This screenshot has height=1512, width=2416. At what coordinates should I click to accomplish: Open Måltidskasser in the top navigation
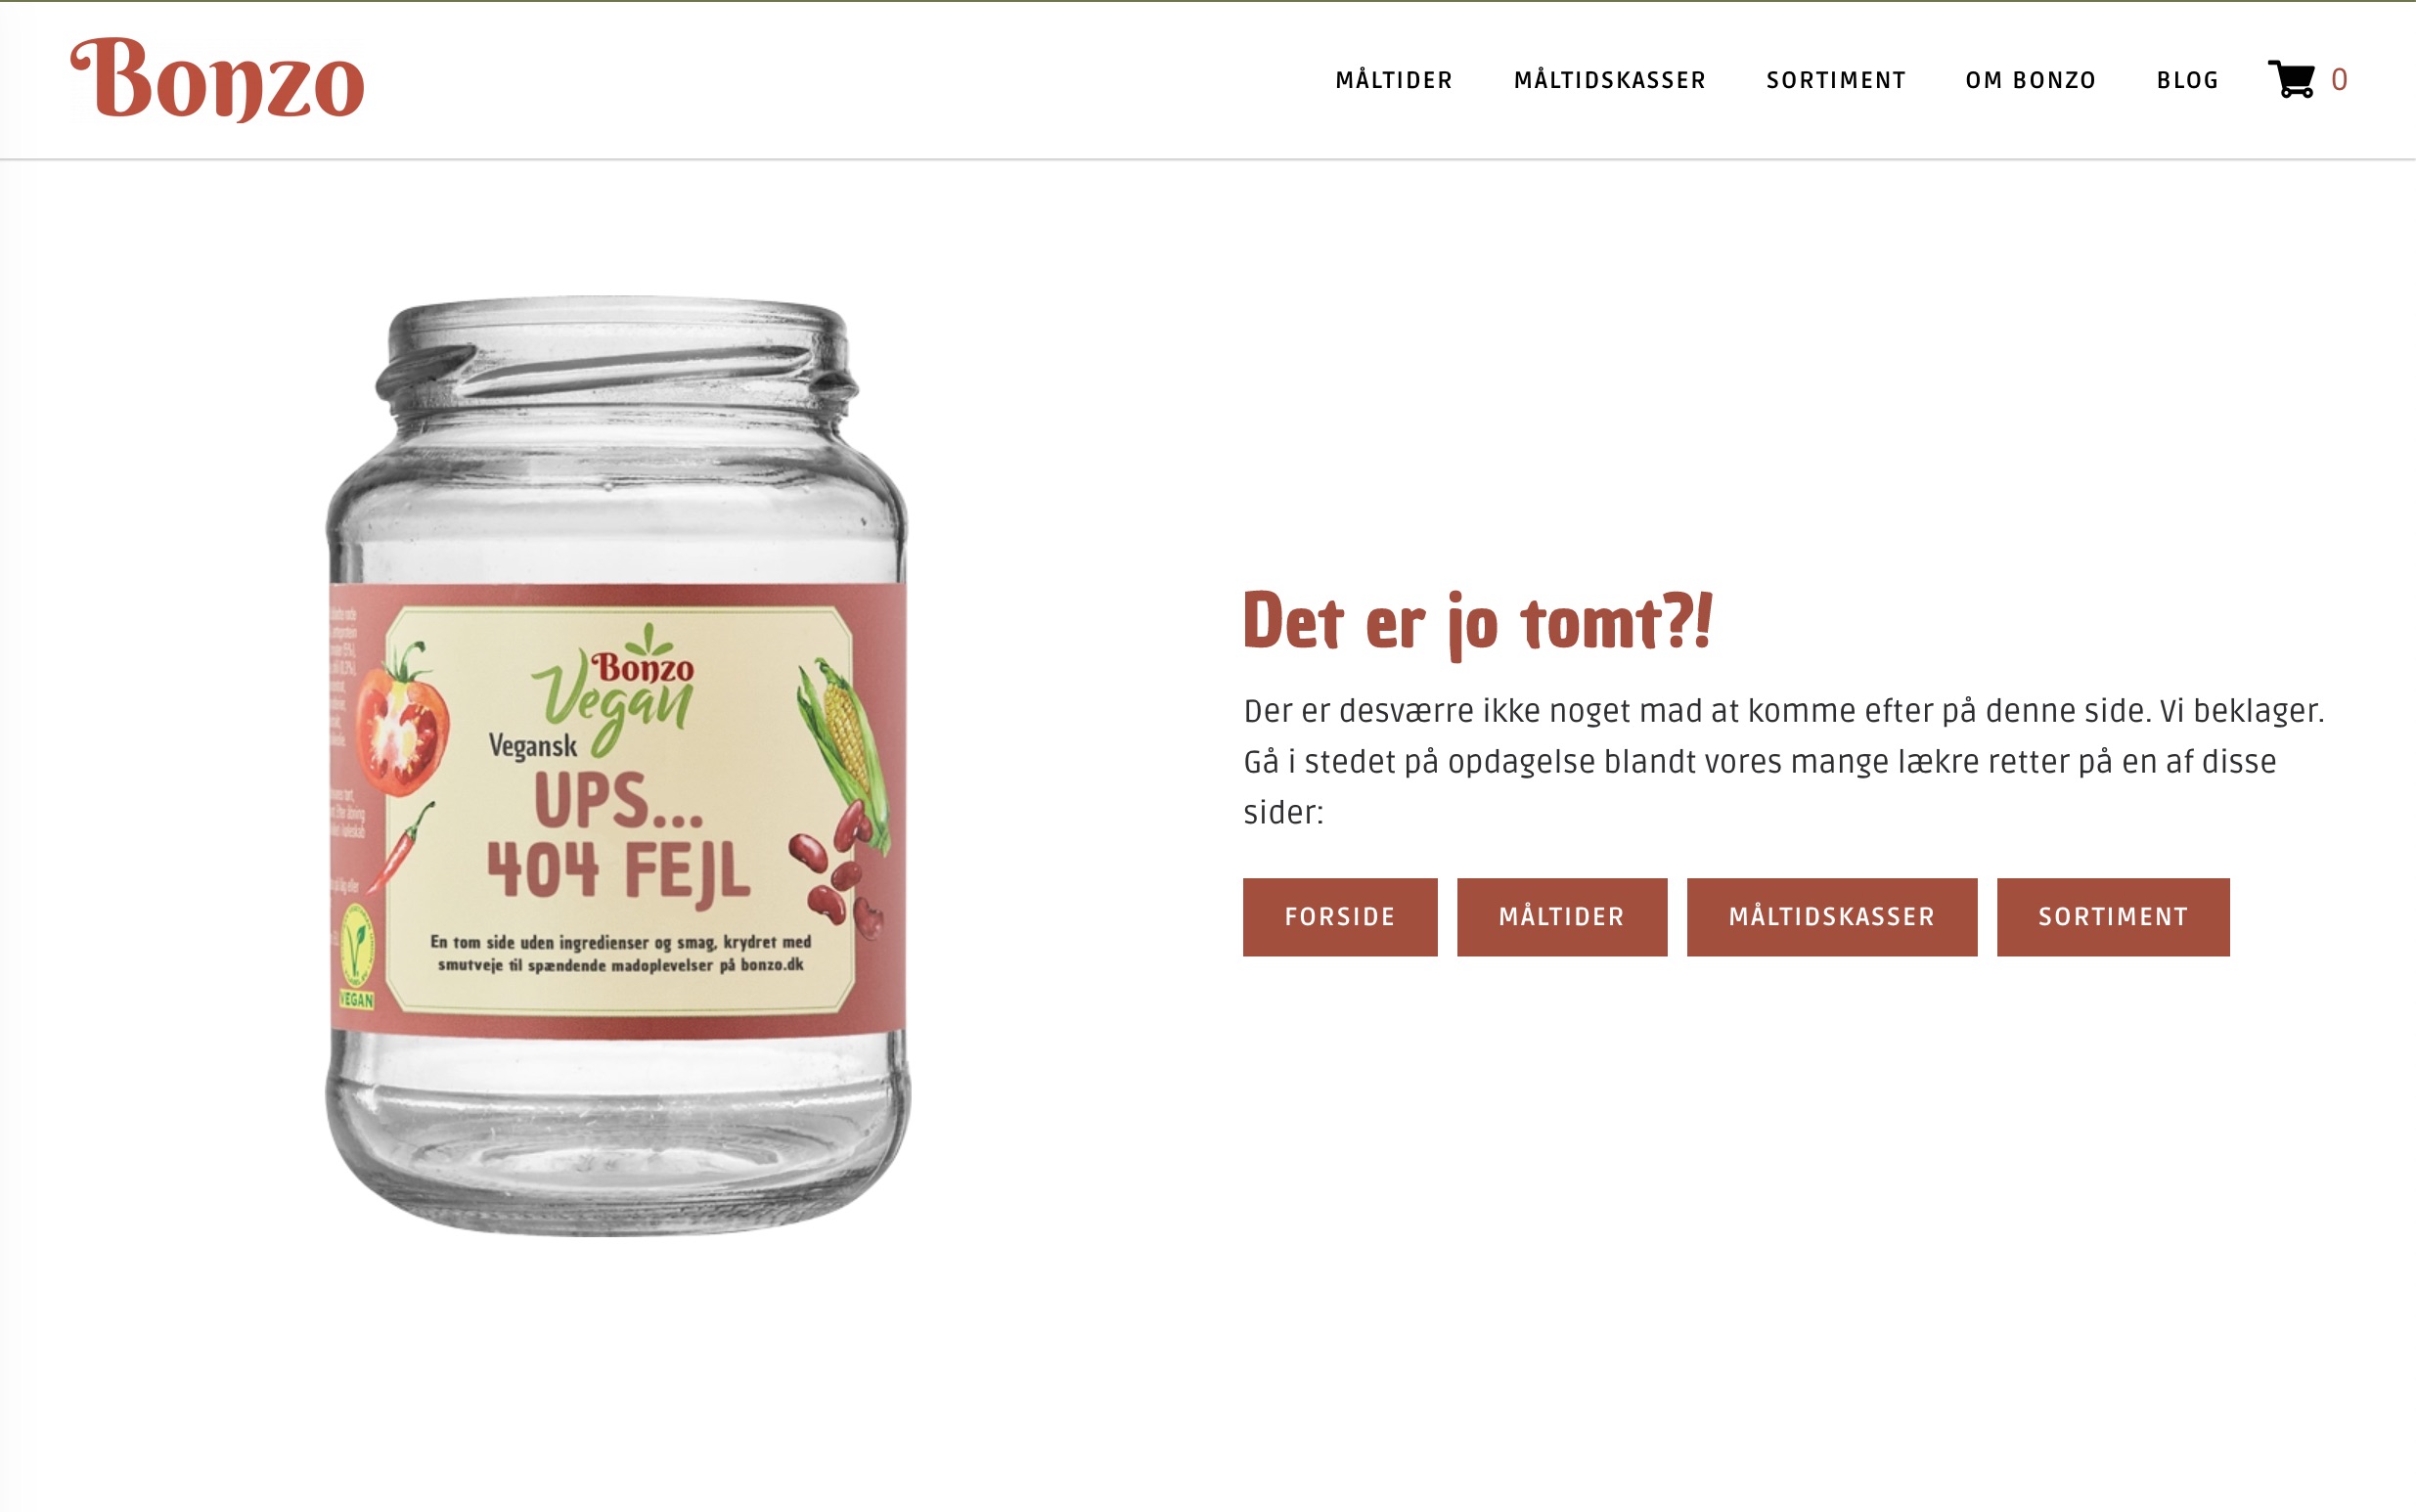click(1610, 80)
